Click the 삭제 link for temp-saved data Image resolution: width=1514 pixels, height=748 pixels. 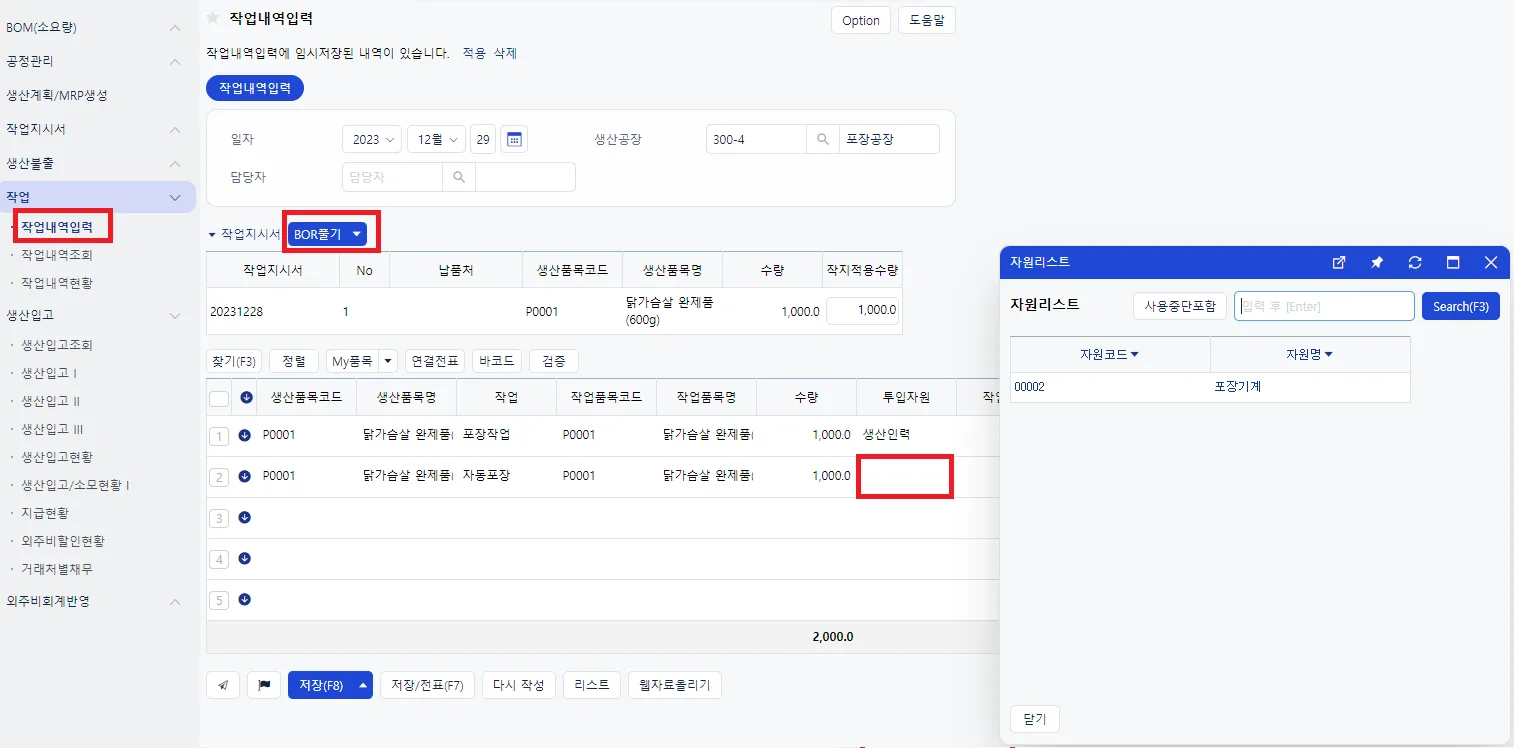coord(505,53)
